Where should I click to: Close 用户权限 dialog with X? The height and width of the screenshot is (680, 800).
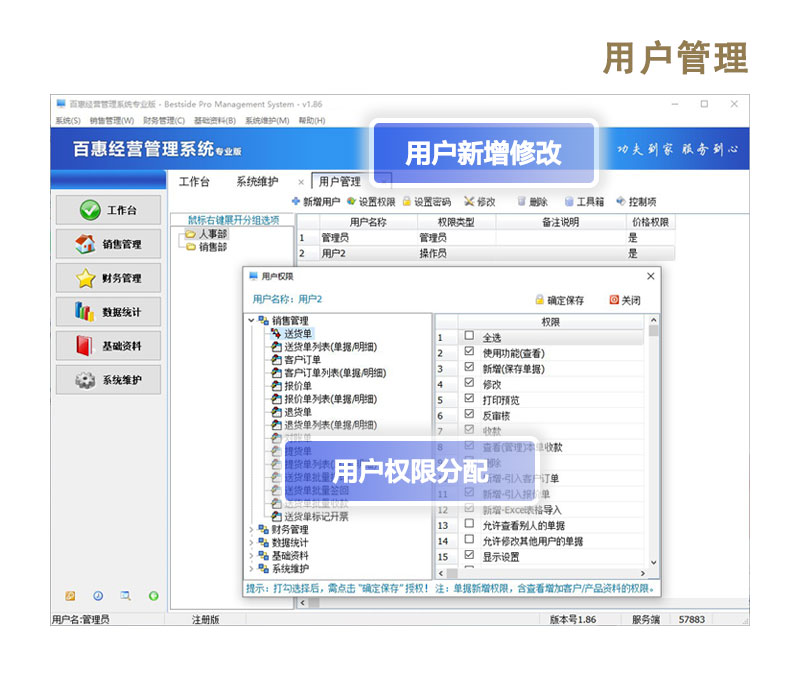(x=651, y=276)
